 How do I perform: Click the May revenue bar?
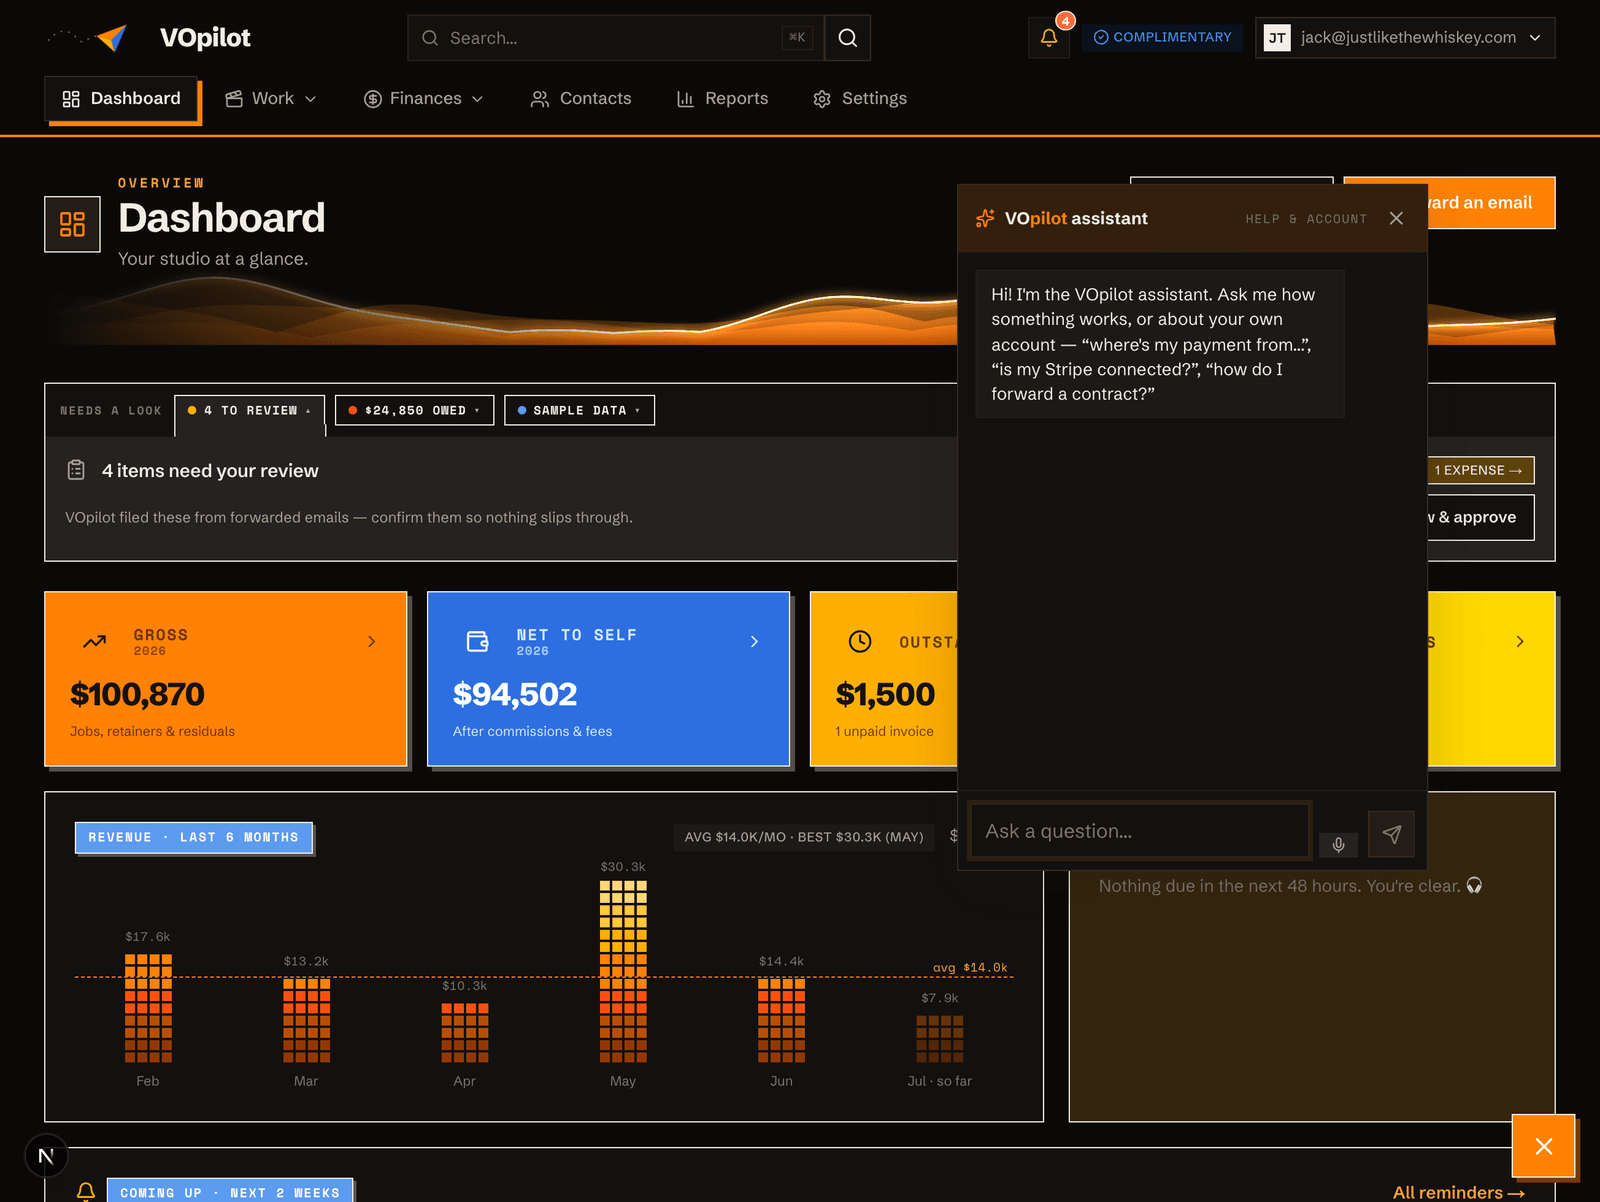pos(623,971)
